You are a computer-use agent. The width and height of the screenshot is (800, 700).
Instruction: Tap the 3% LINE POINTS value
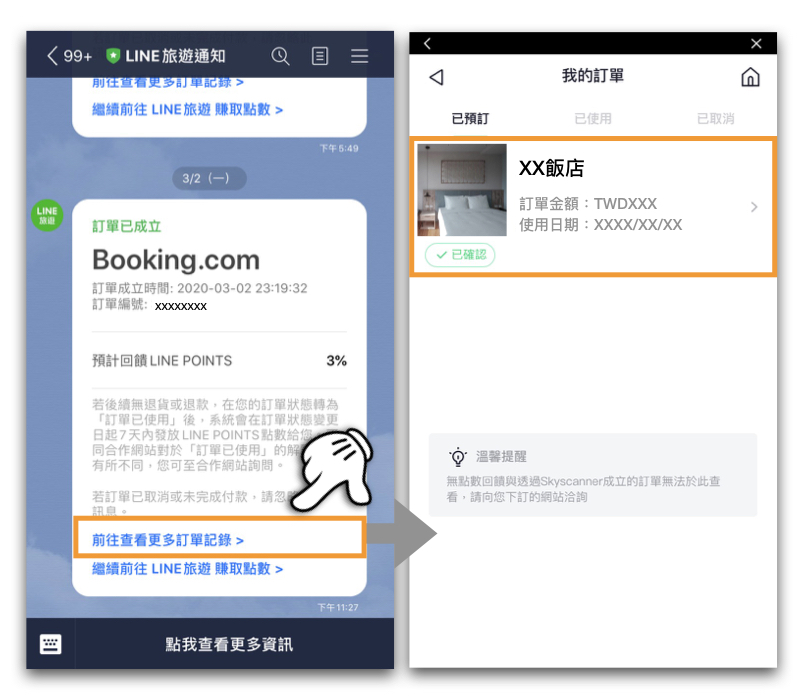(337, 361)
